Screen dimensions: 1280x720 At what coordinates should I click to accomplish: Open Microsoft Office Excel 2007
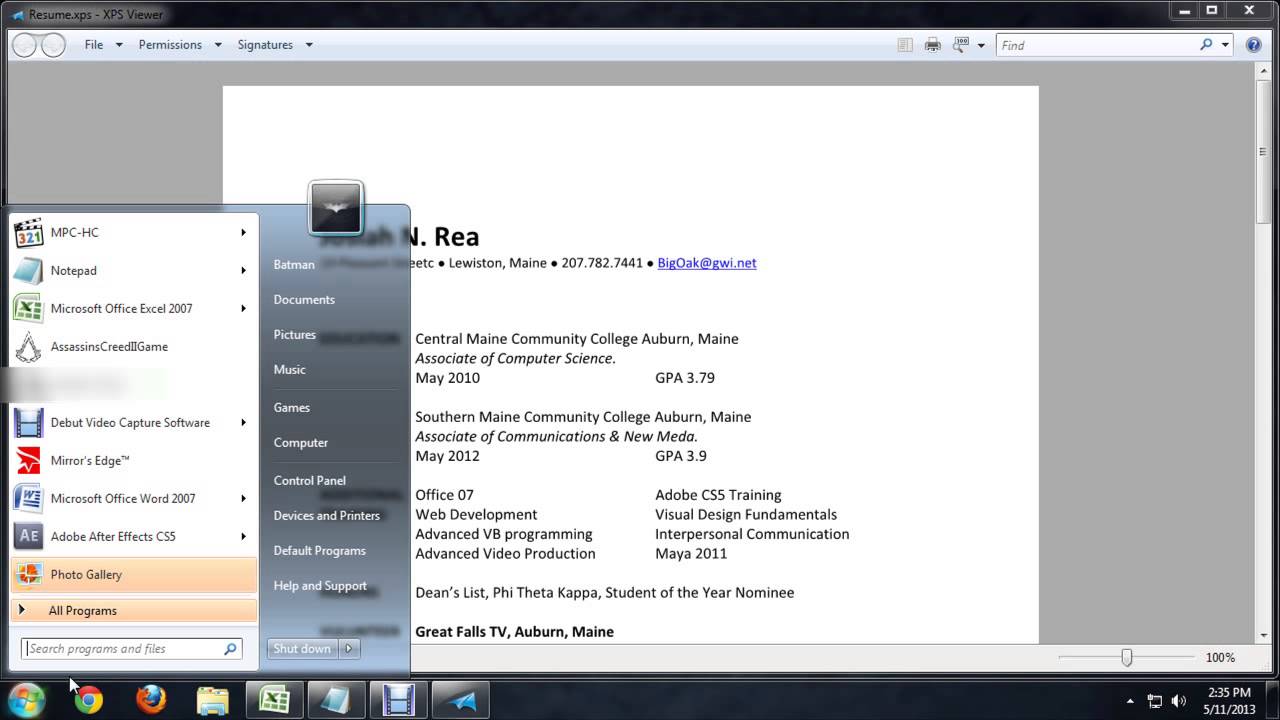click(133, 308)
